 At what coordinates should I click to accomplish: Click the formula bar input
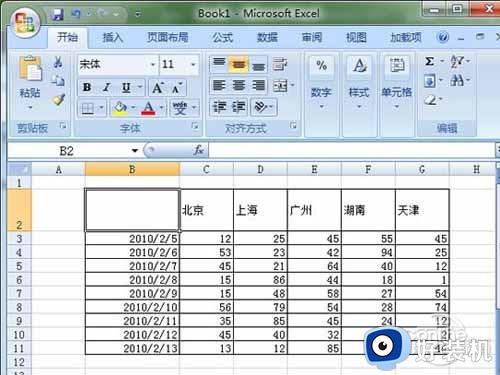352,151
